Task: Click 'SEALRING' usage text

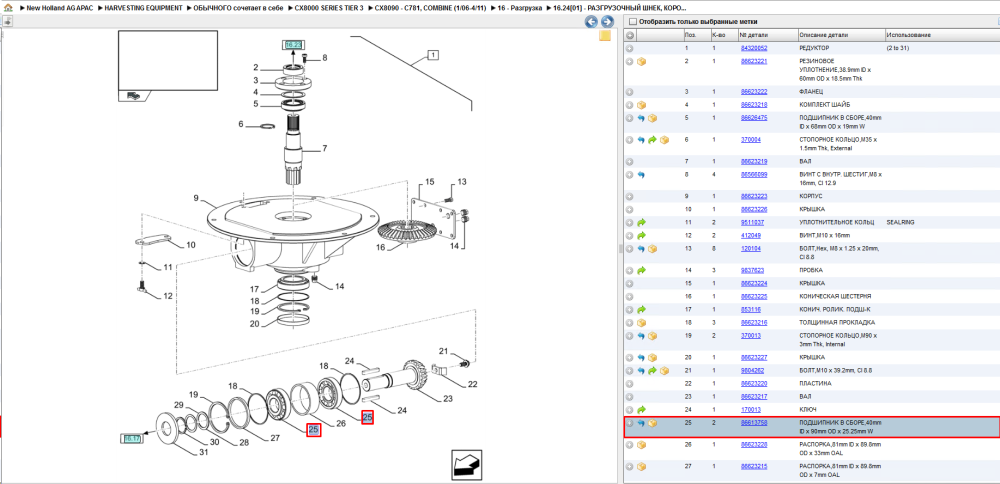Action: coord(901,223)
